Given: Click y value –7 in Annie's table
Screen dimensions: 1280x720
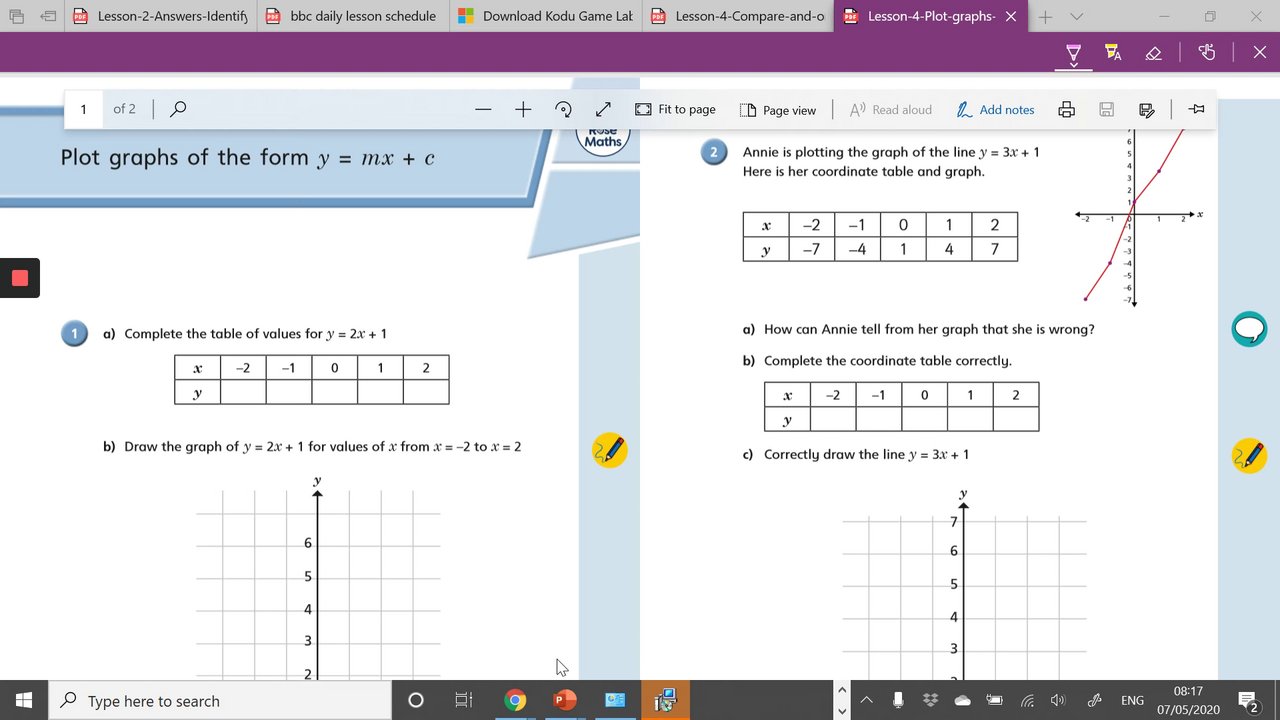Looking at the screenshot, I should point(811,249).
